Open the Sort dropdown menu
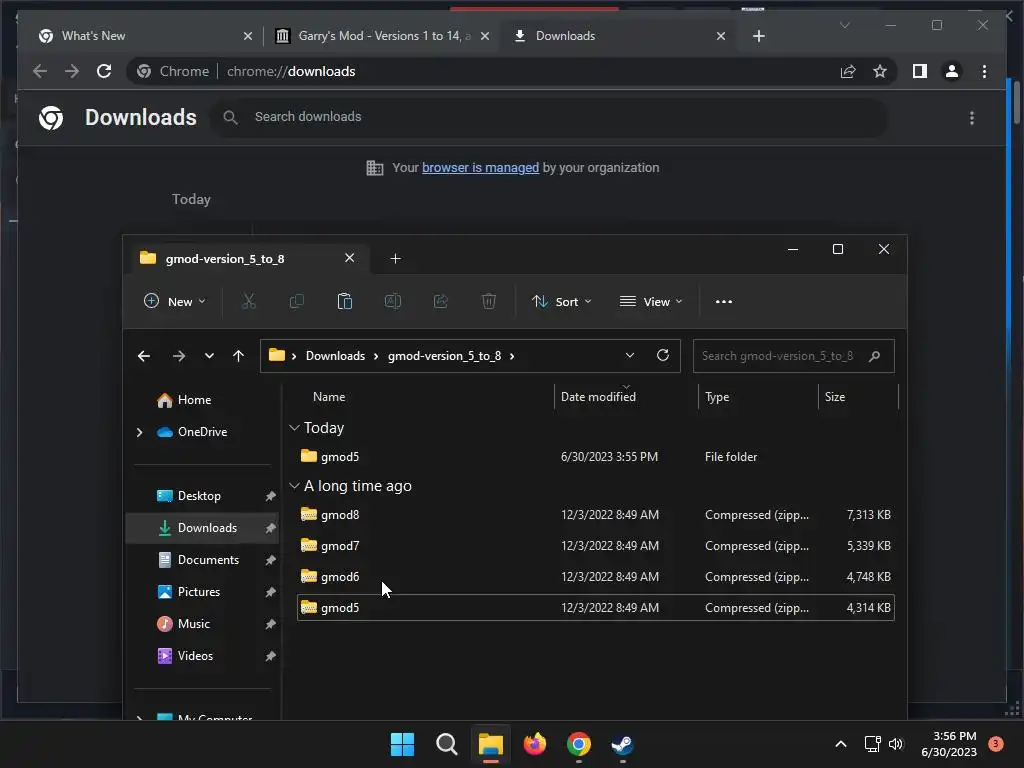The image size is (1024, 768). click(x=562, y=302)
